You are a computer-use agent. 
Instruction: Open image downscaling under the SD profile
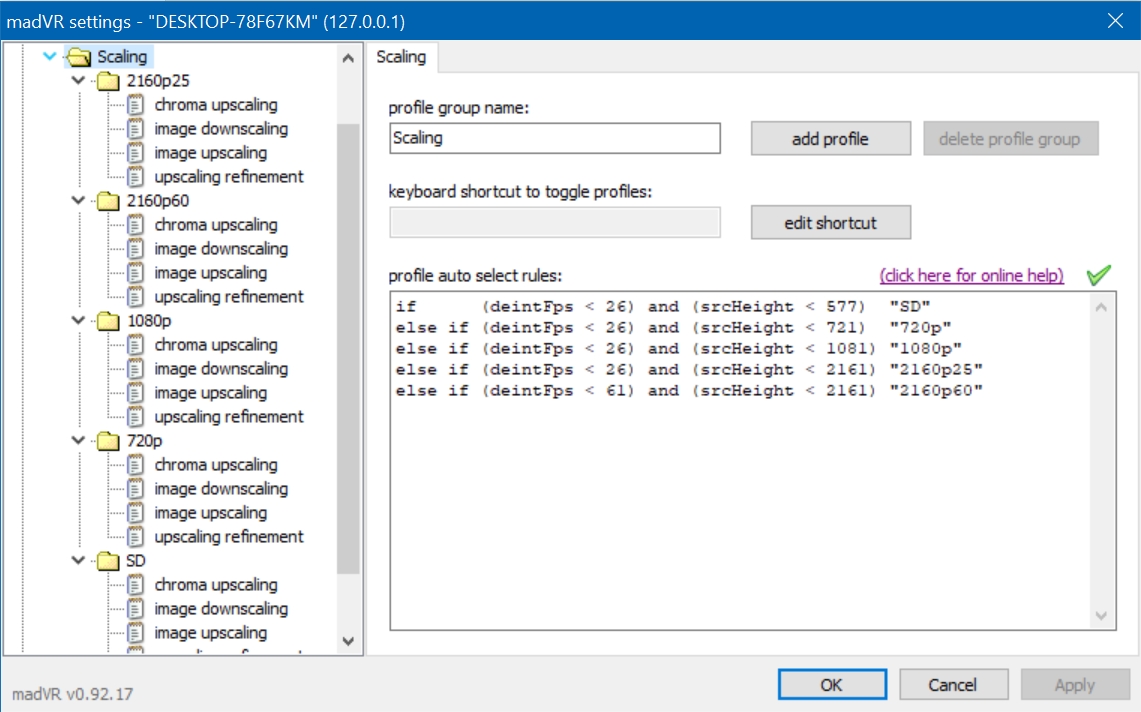pyautogui.click(x=221, y=609)
